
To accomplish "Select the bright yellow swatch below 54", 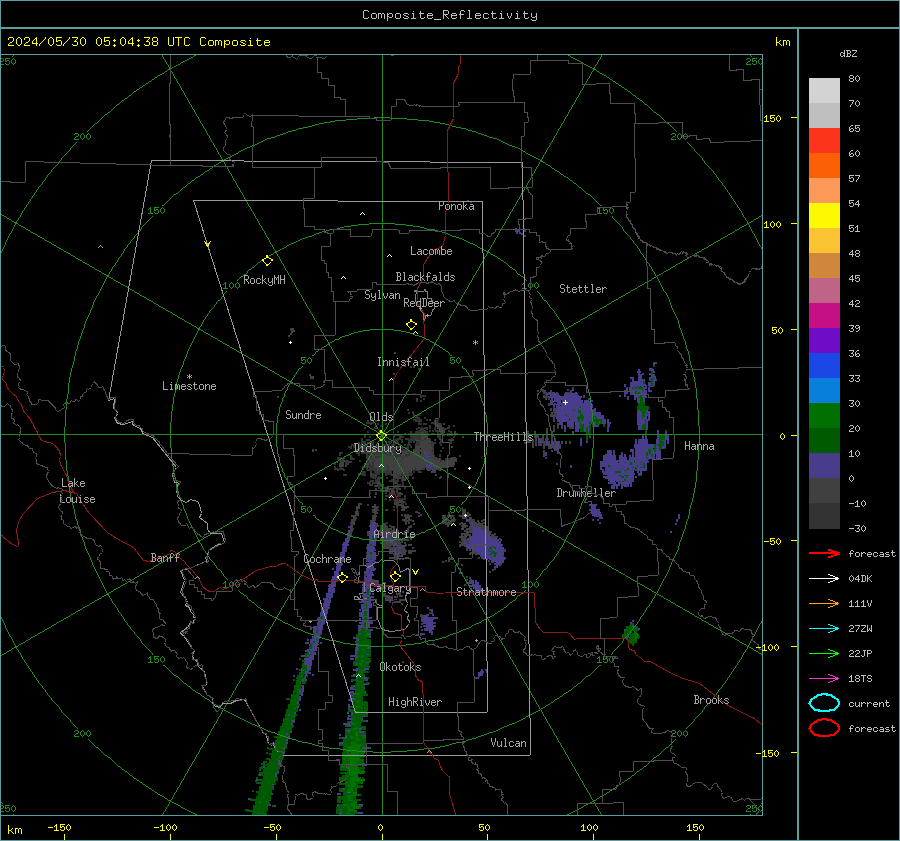I will click(x=824, y=215).
